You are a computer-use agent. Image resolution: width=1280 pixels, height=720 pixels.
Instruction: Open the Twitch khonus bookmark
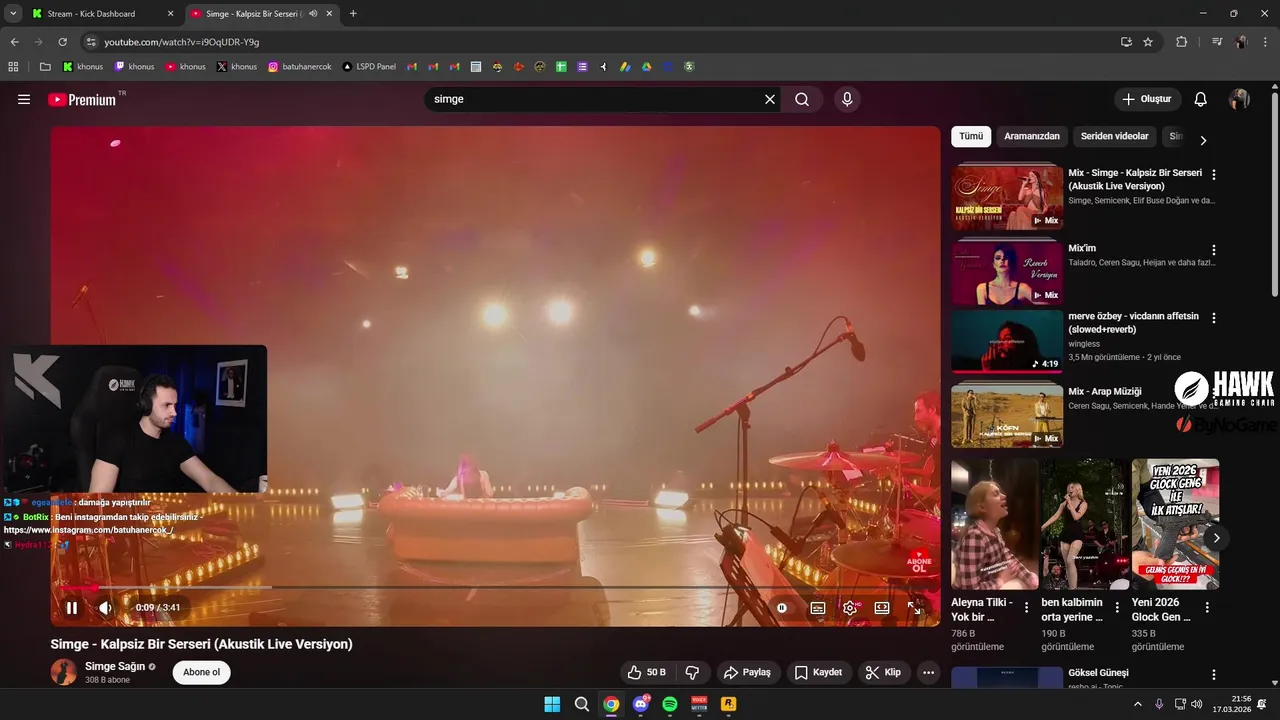135,67
